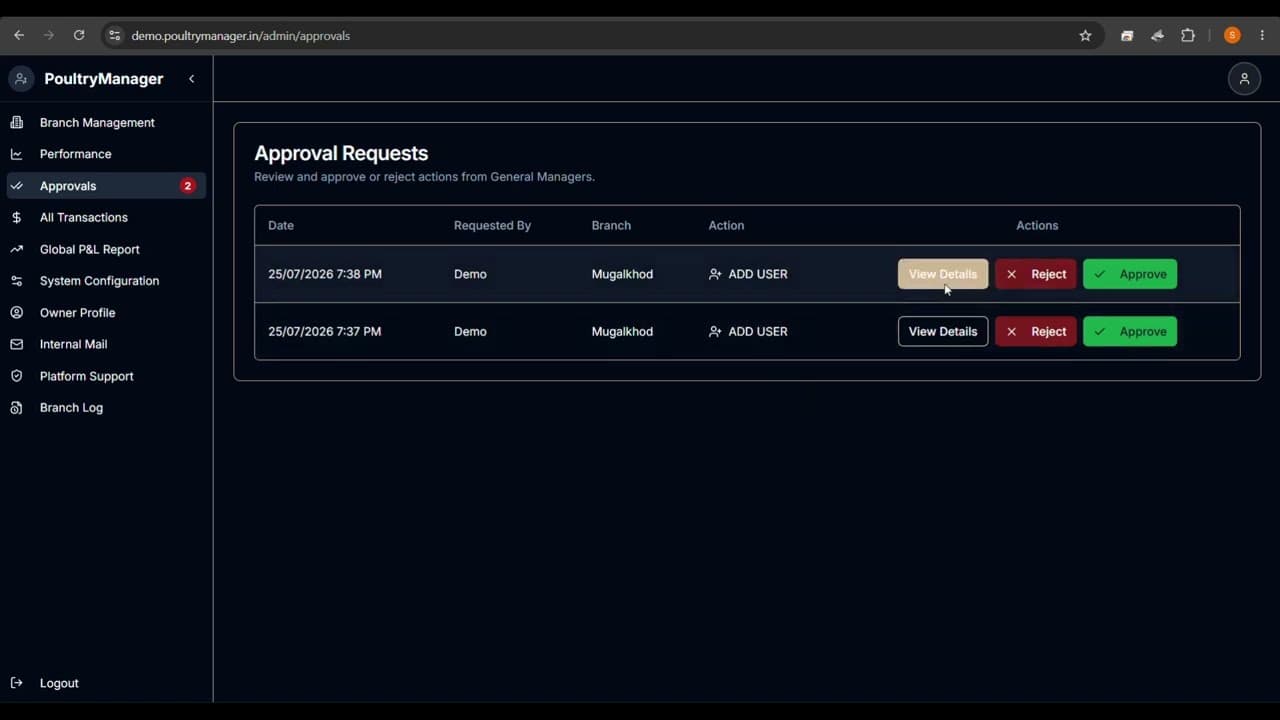Viewport: 1280px width, 720px height.
Task: Open the Chrome three-dot menu
Action: click(1263, 35)
